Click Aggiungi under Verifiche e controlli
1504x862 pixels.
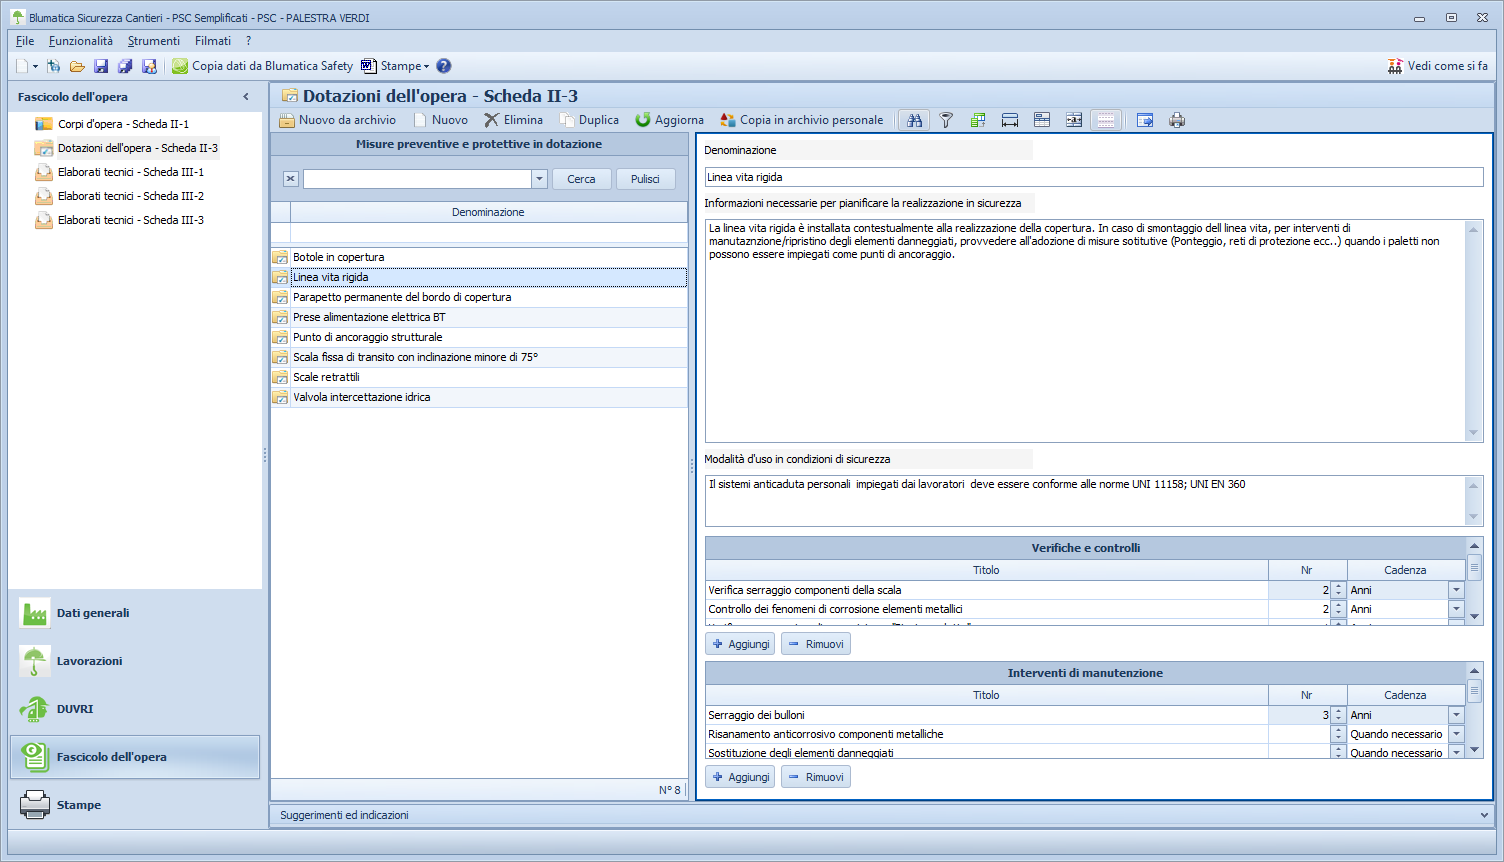pyautogui.click(x=740, y=644)
